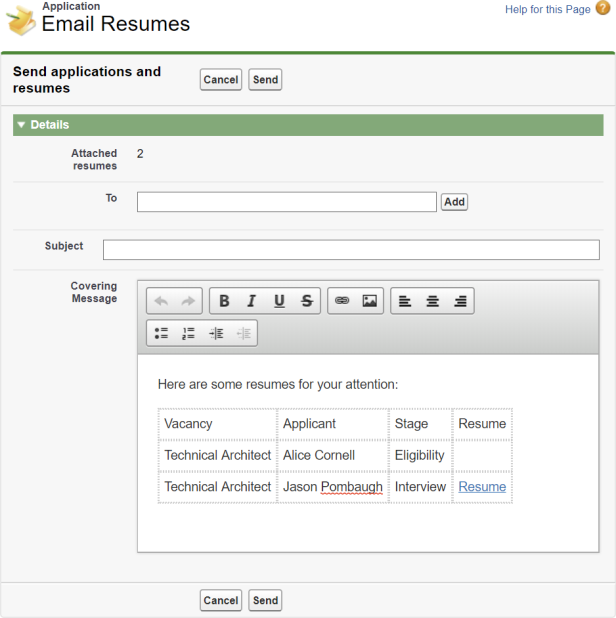The width and height of the screenshot is (616, 618).
Task: Insert an image using the picture icon
Action: tap(369, 301)
